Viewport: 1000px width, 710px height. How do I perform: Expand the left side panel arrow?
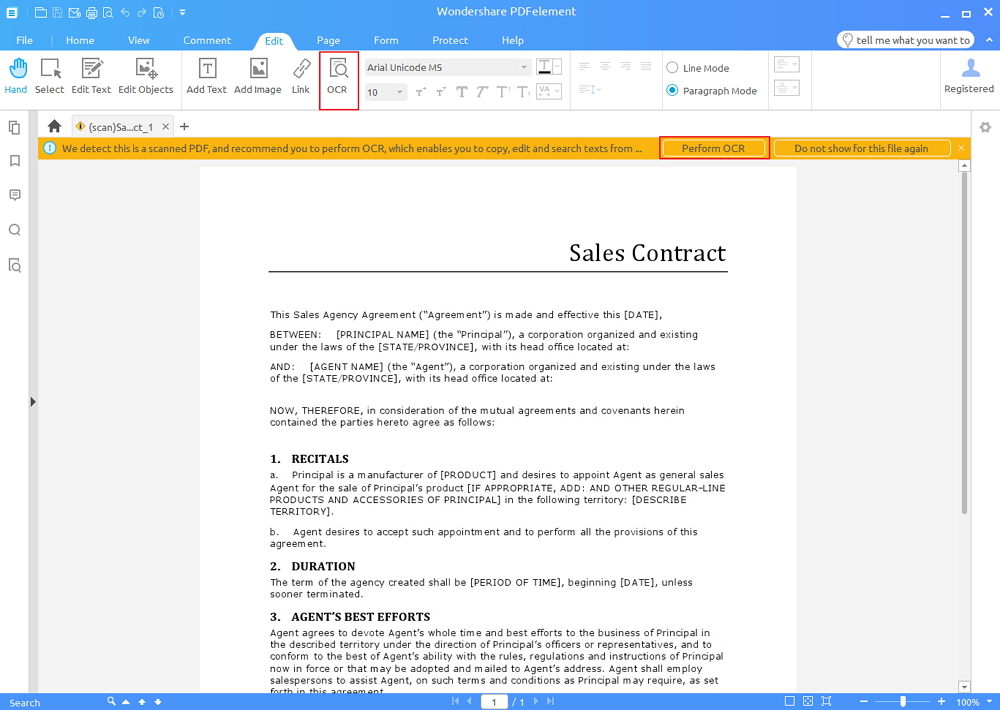(33, 402)
